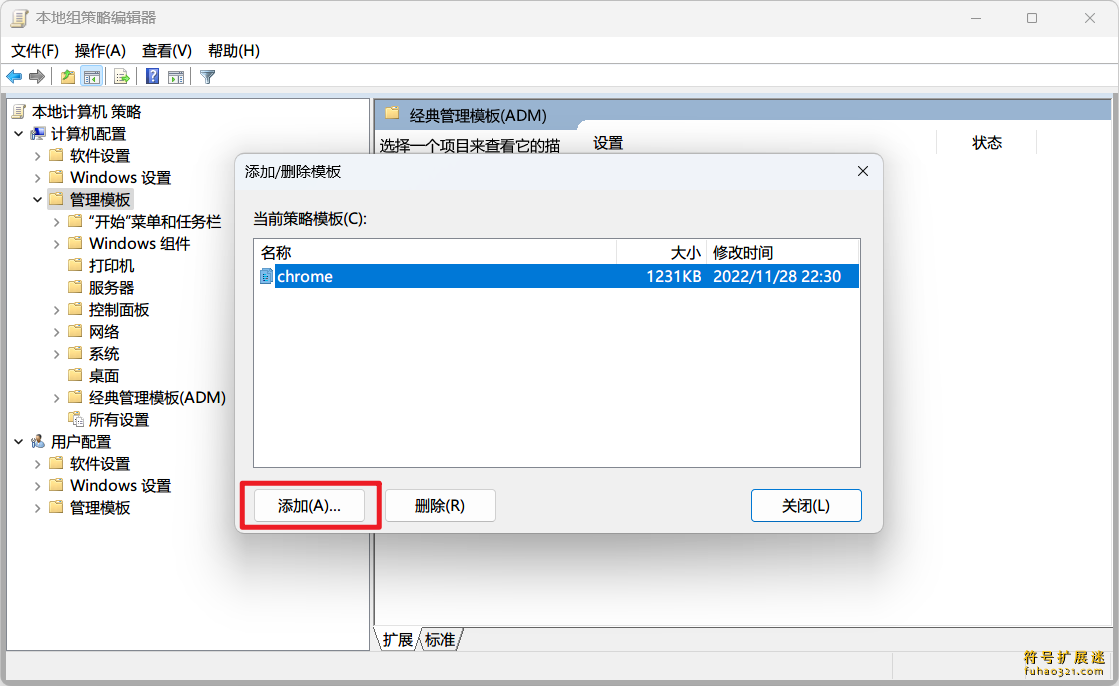This screenshot has width=1119, height=686.
Task: Switch to the 标准 tab
Action: click(x=440, y=640)
